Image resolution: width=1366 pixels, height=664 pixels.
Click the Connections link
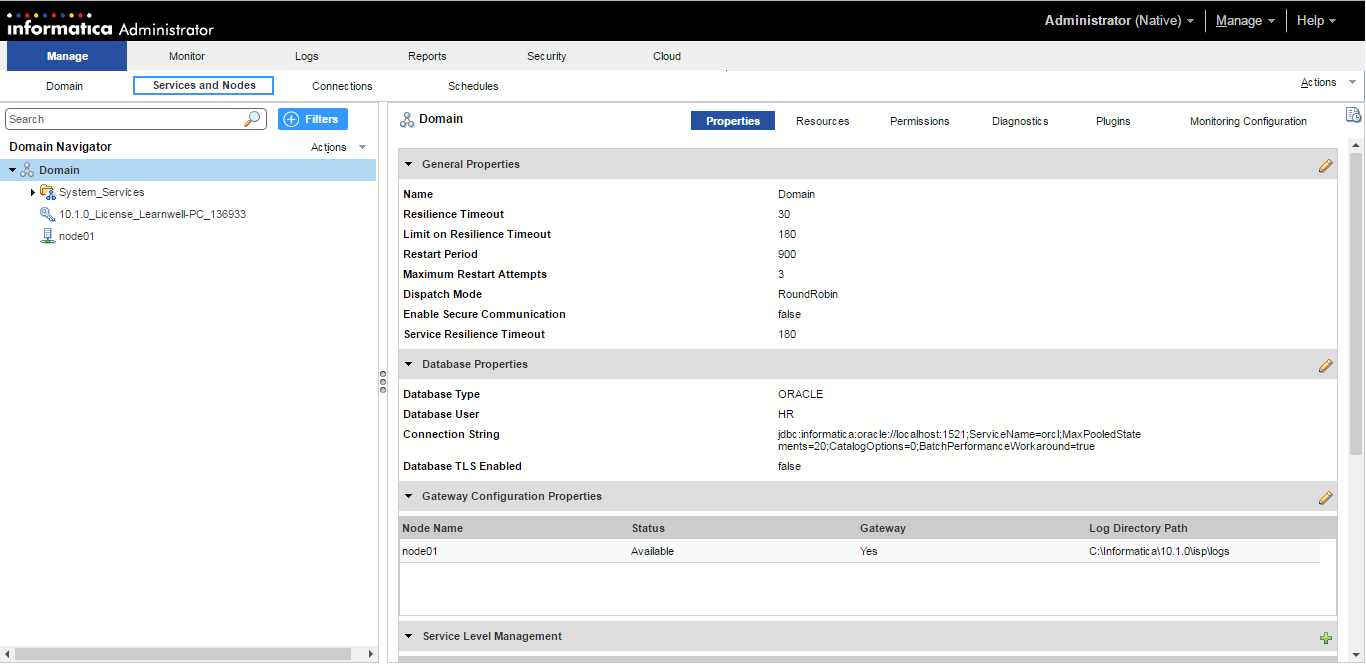pos(342,86)
